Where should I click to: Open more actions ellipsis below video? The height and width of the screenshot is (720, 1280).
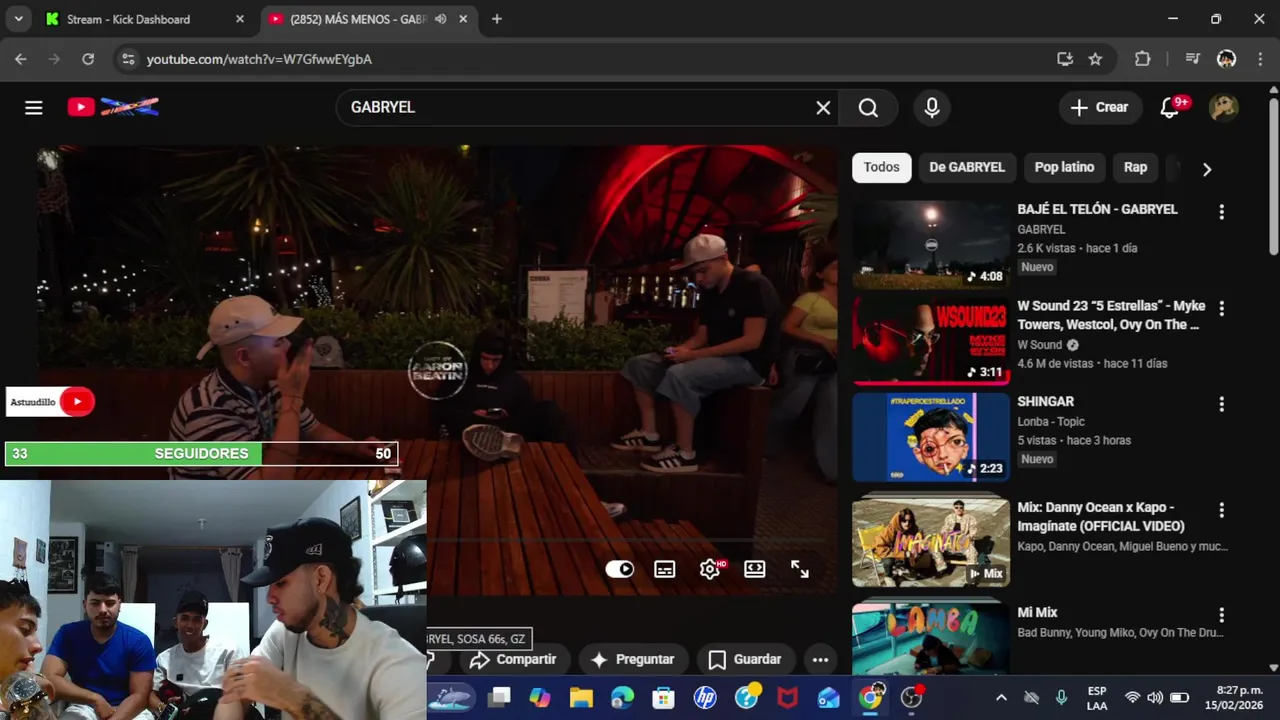pyautogui.click(x=820, y=659)
